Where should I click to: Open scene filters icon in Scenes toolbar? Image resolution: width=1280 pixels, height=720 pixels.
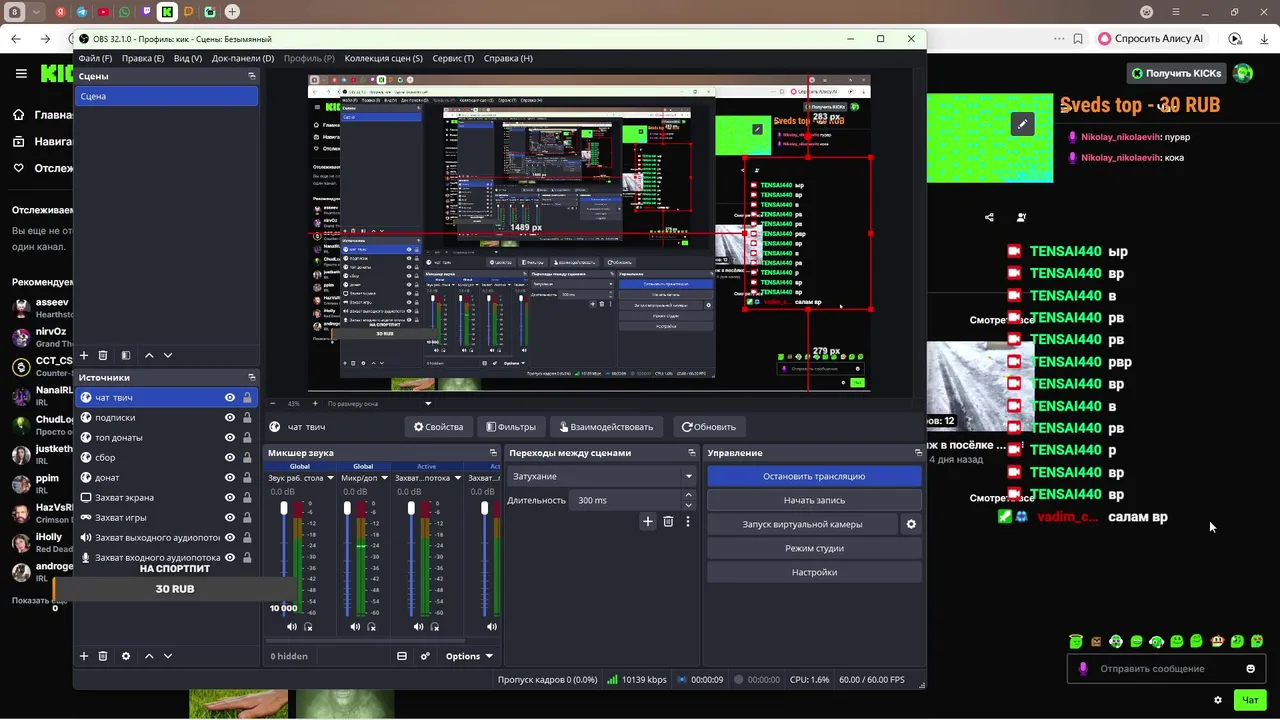pos(126,355)
